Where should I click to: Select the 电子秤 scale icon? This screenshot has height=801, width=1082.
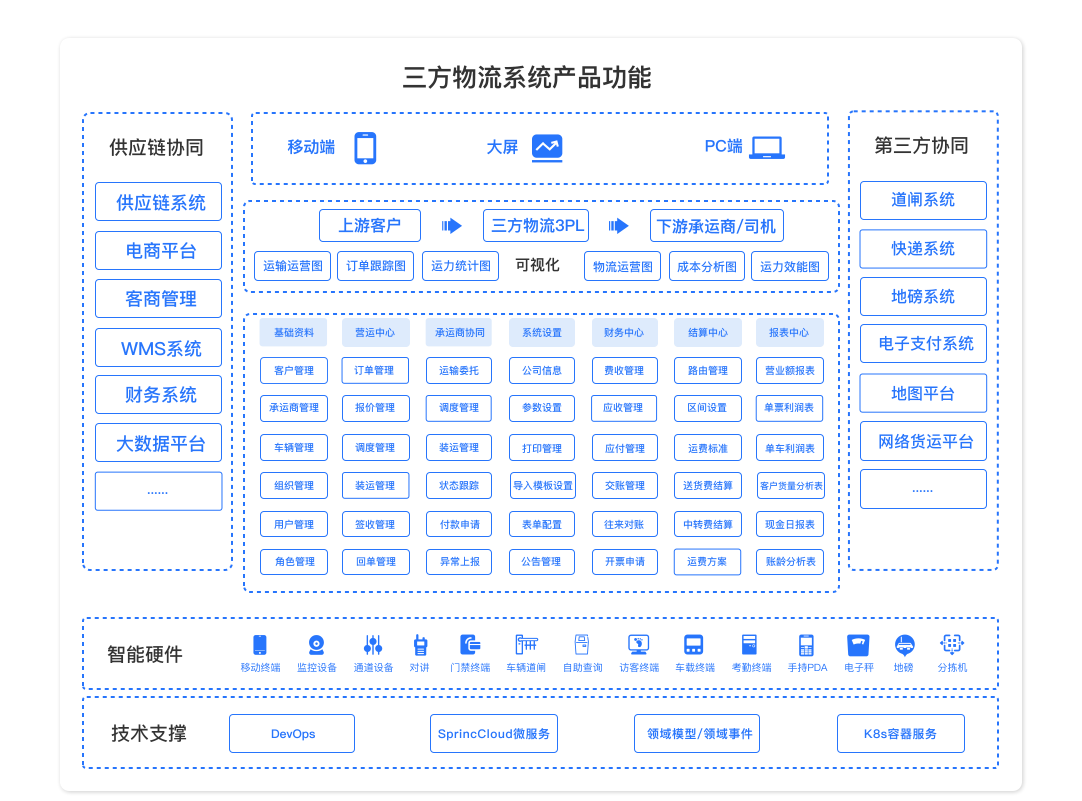[x=858, y=644]
